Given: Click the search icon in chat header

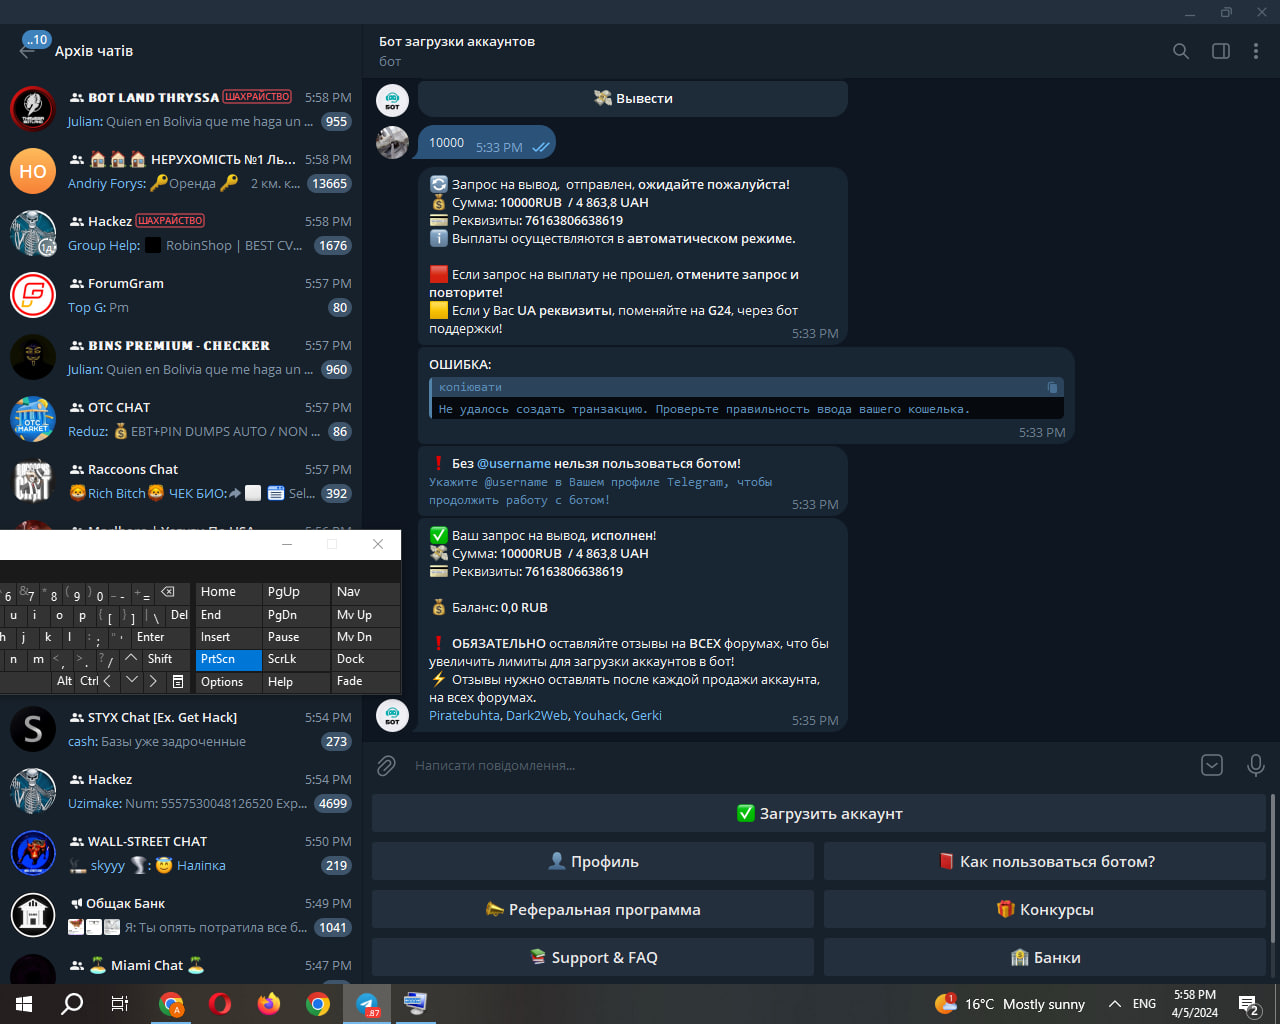Looking at the screenshot, I should 1181,51.
